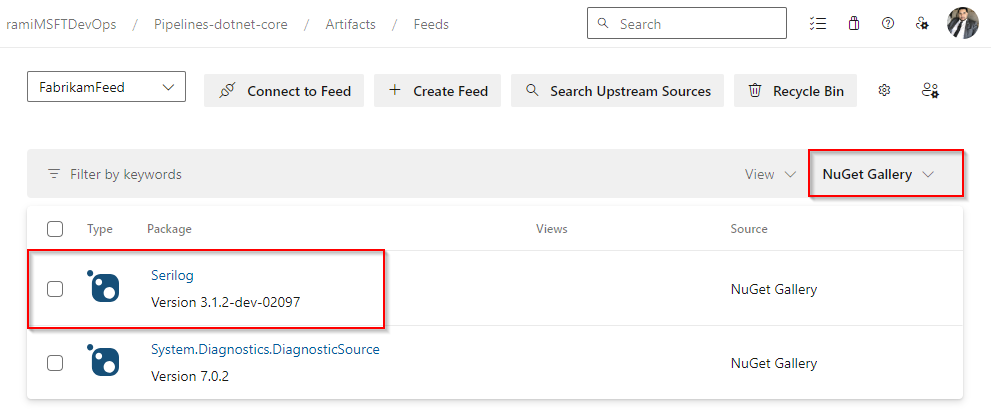Open the Recycle Bin
This screenshot has height=420, width=991.
(x=795, y=90)
